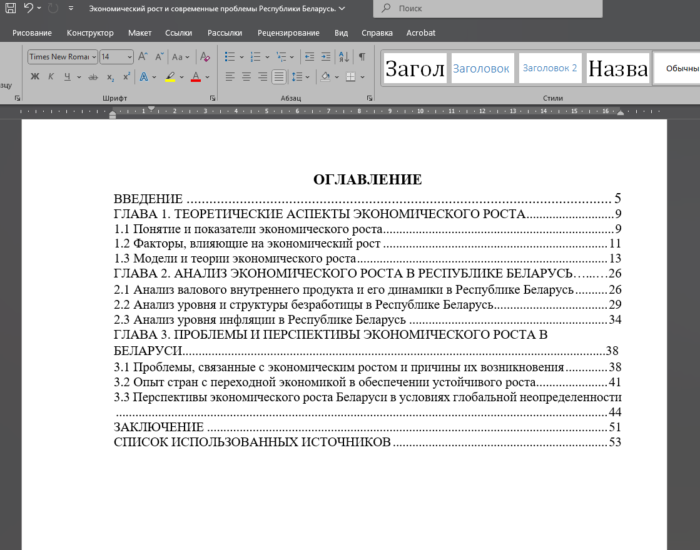The height and width of the screenshot is (550, 700).
Task: Apply a multilevel list
Action: coord(281,57)
